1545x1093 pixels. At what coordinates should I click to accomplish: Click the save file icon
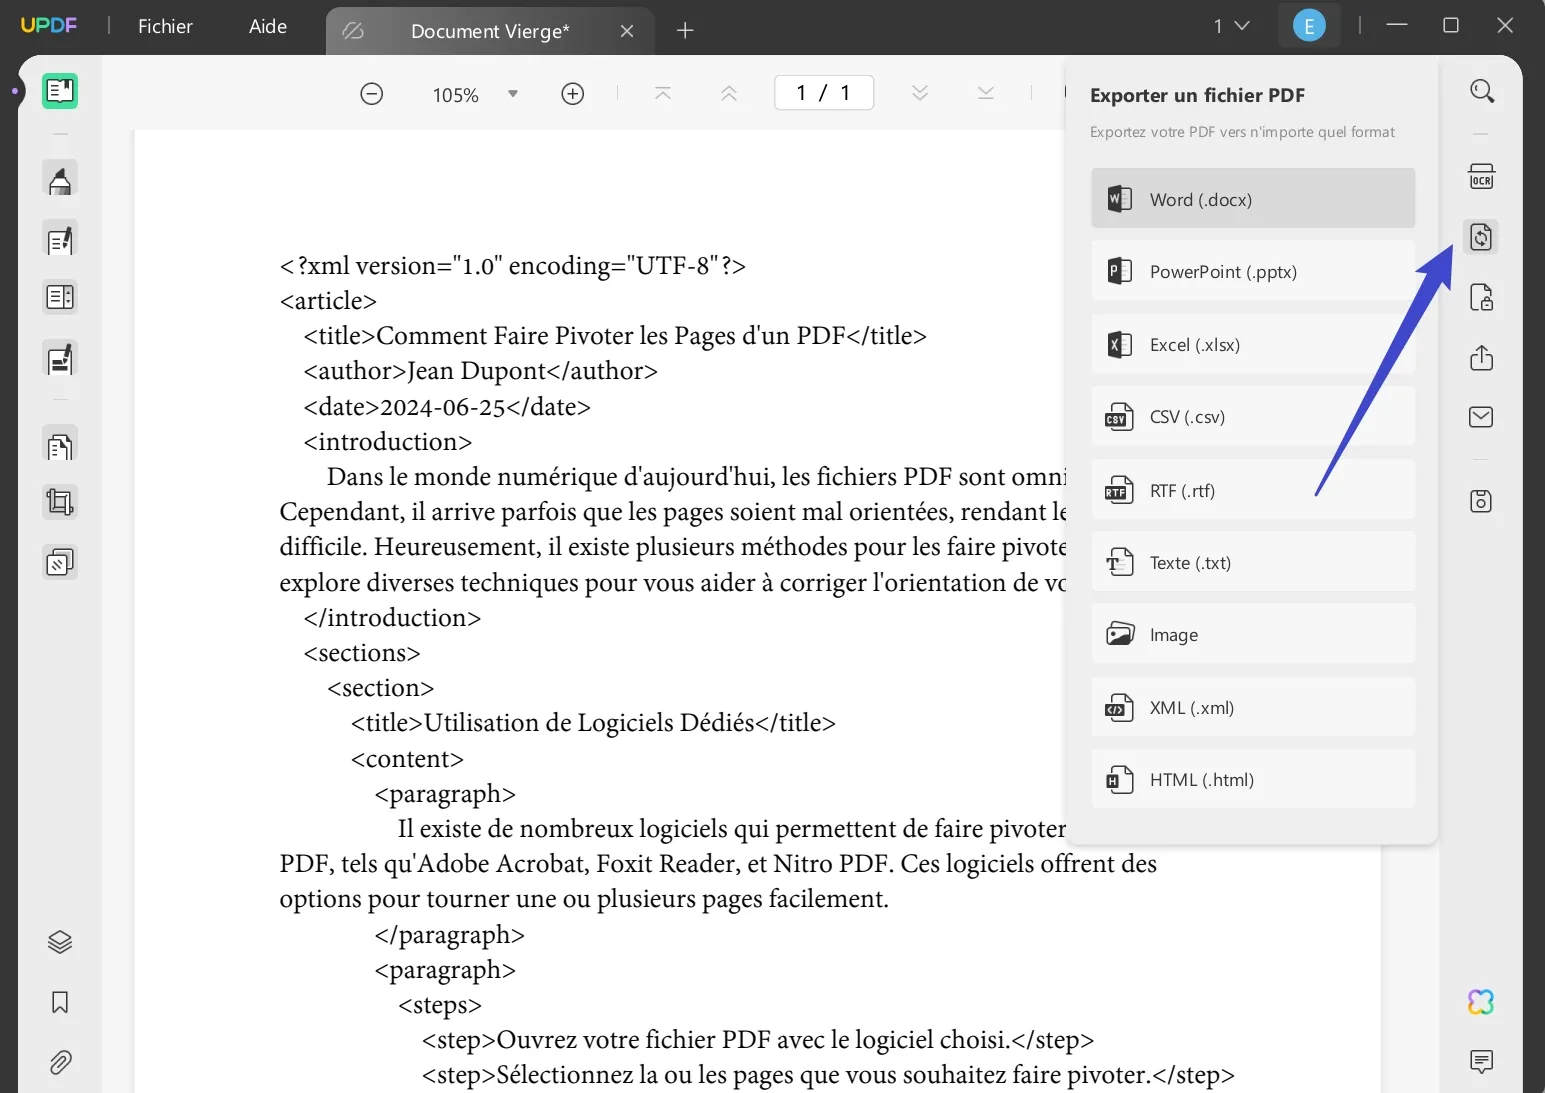(x=1481, y=501)
